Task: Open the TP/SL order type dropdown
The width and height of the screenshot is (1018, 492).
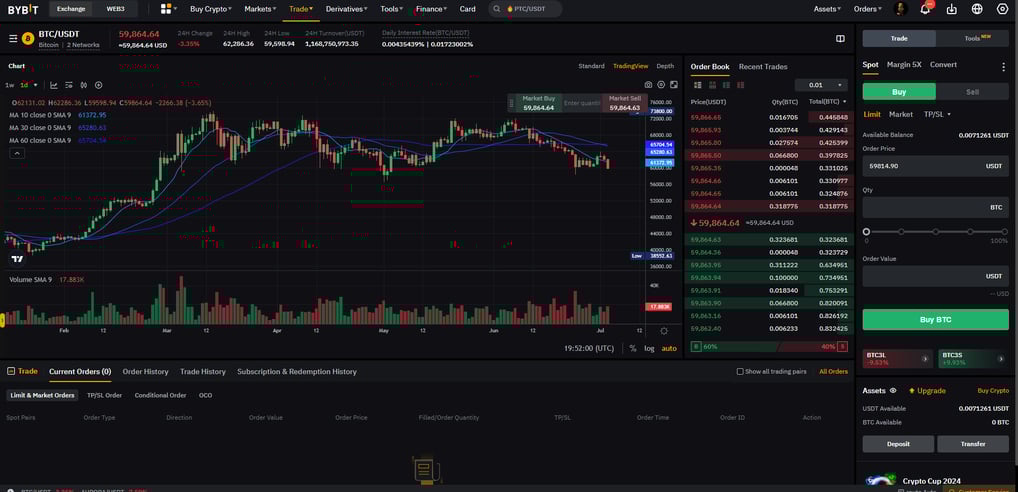Action: click(x=937, y=114)
